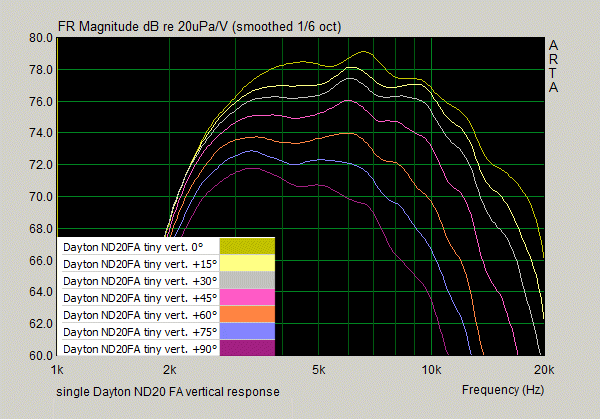Click the 64.0 dB y-axis value
This screenshot has height=419, width=600.
point(41,292)
